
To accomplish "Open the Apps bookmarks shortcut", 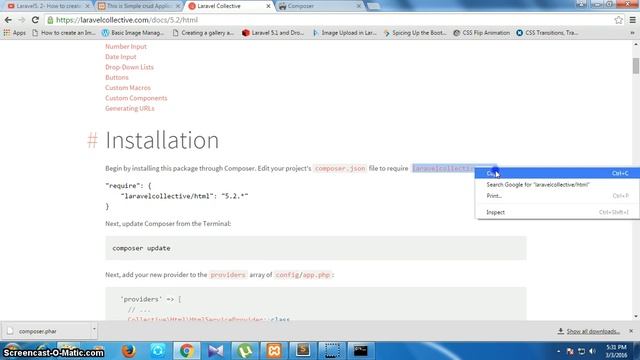I will click(x=14, y=33).
